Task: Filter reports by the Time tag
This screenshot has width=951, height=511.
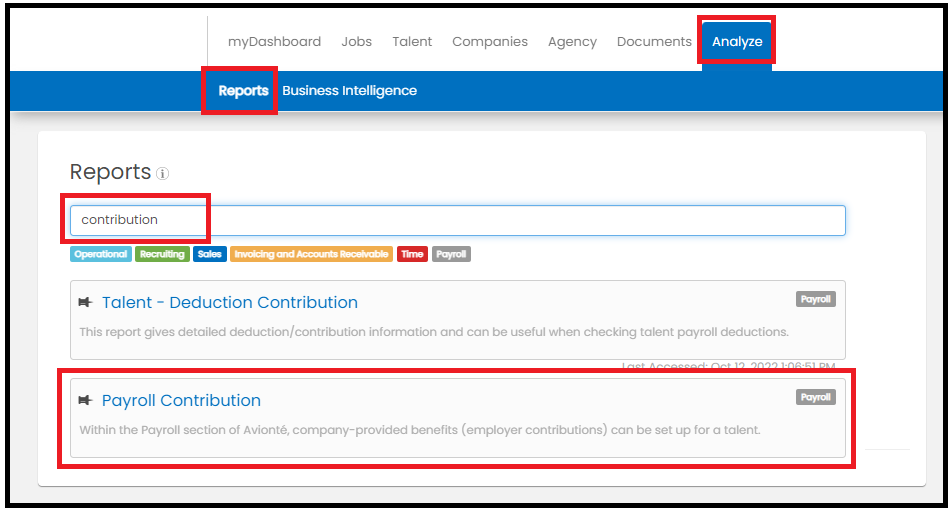Action: tap(412, 254)
